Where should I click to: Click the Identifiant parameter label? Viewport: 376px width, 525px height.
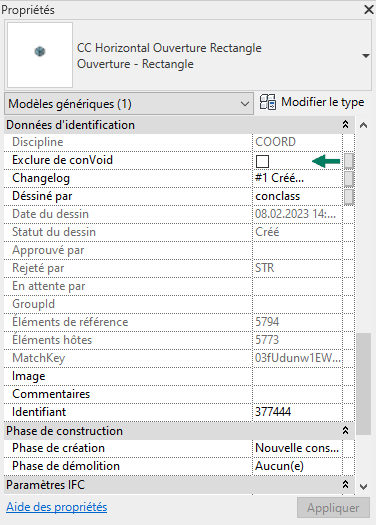click(39, 412)
